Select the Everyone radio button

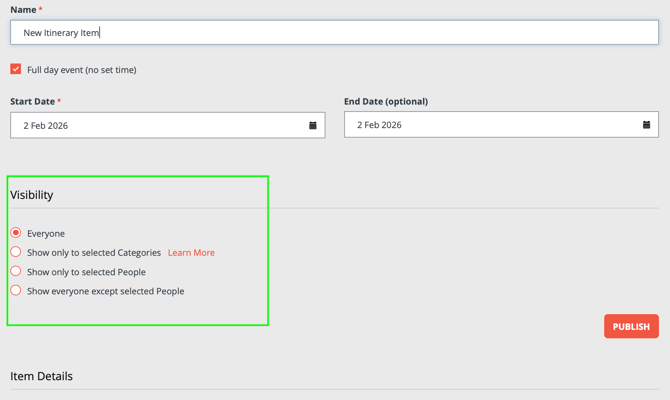pyautogui.click(x=16, y=233)
